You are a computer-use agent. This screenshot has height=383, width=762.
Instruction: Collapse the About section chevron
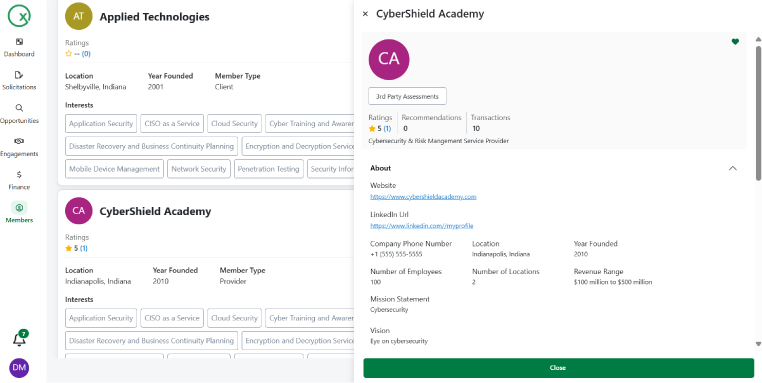click(733, 168)
